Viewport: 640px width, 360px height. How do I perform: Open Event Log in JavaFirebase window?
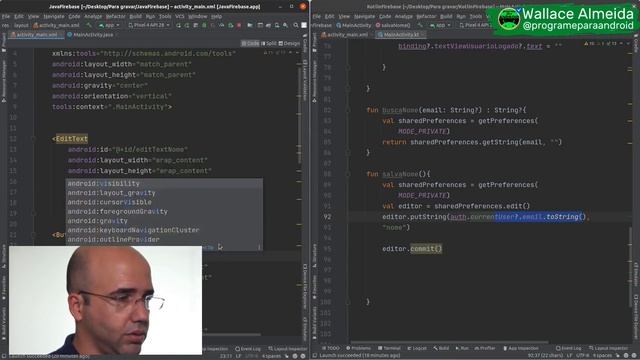[x=248, y=349]
